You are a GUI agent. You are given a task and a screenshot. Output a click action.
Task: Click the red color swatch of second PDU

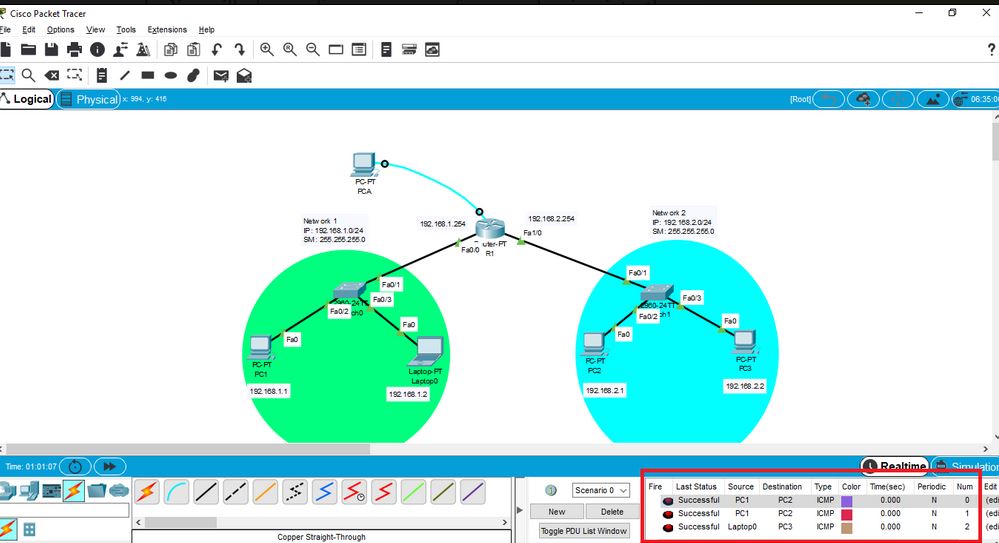click(847, 514)
